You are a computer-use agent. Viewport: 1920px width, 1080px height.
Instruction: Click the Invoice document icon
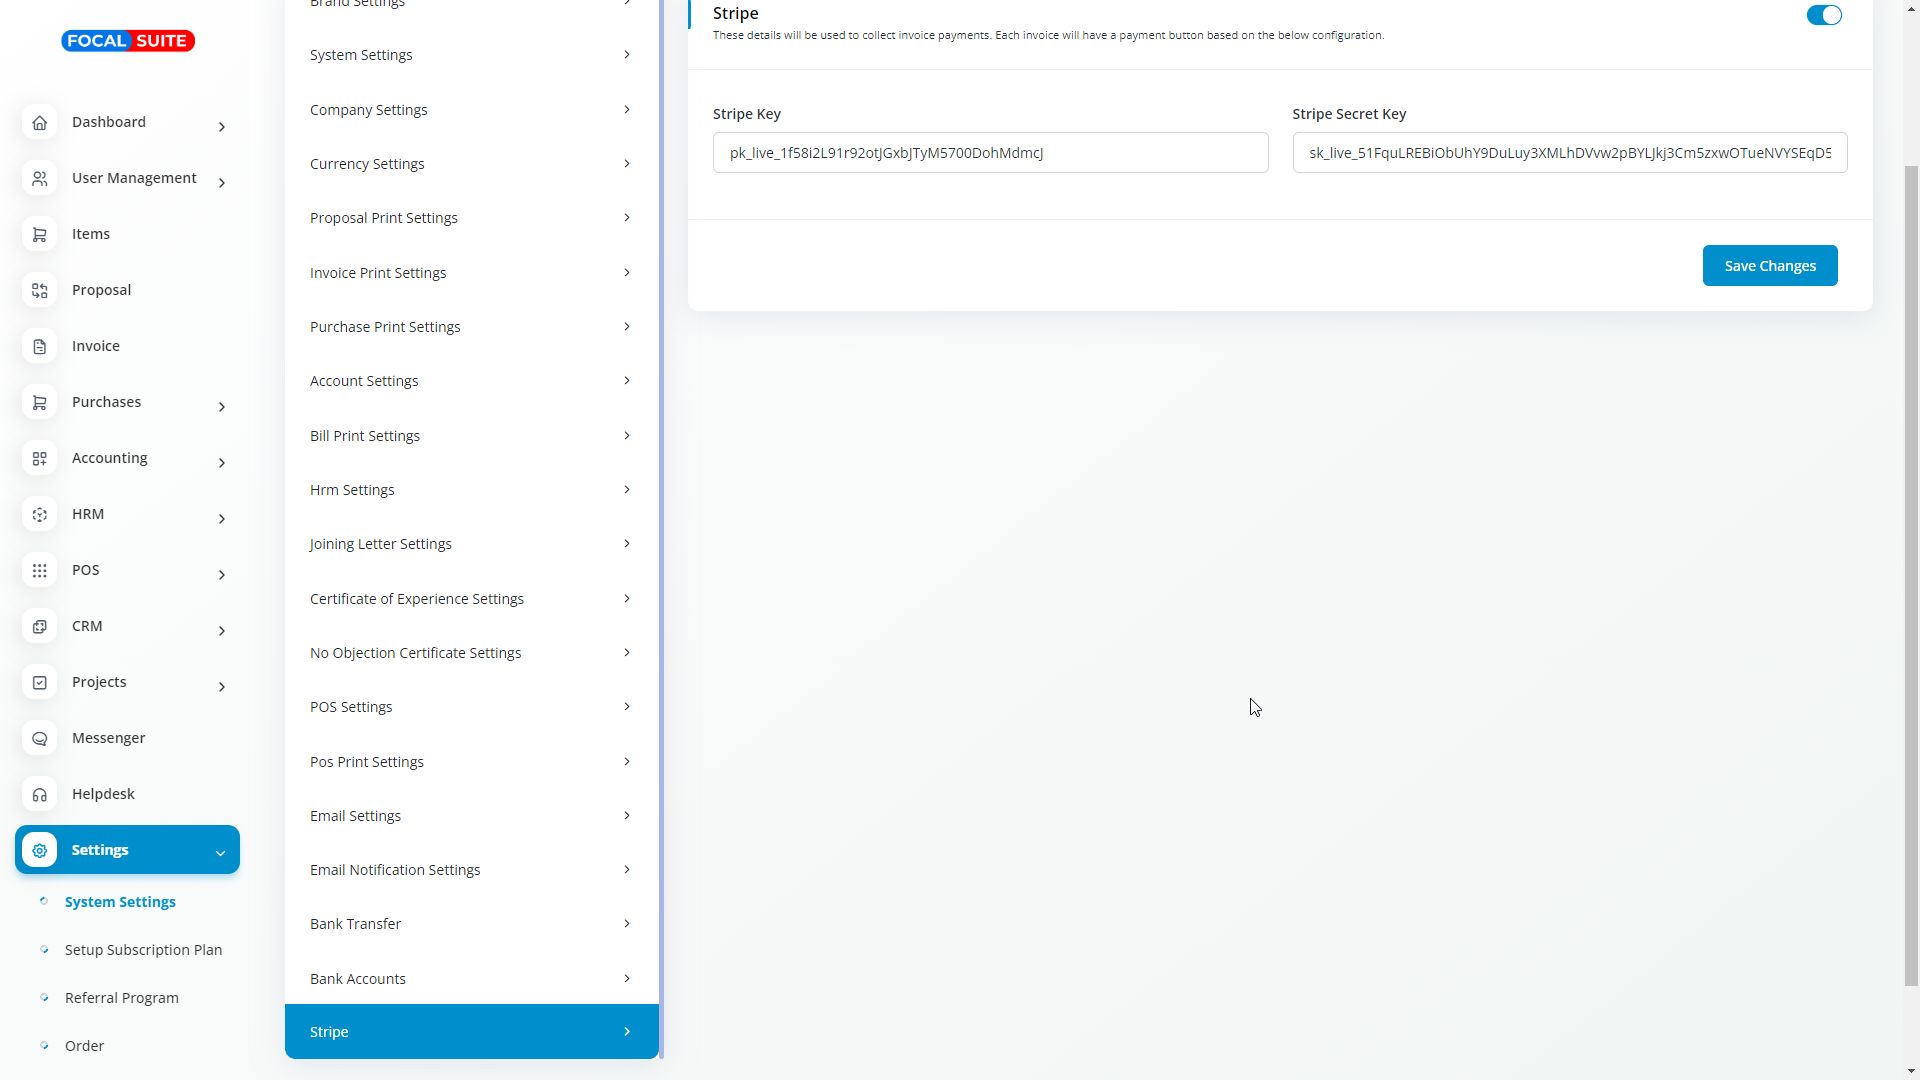(39, 347)
